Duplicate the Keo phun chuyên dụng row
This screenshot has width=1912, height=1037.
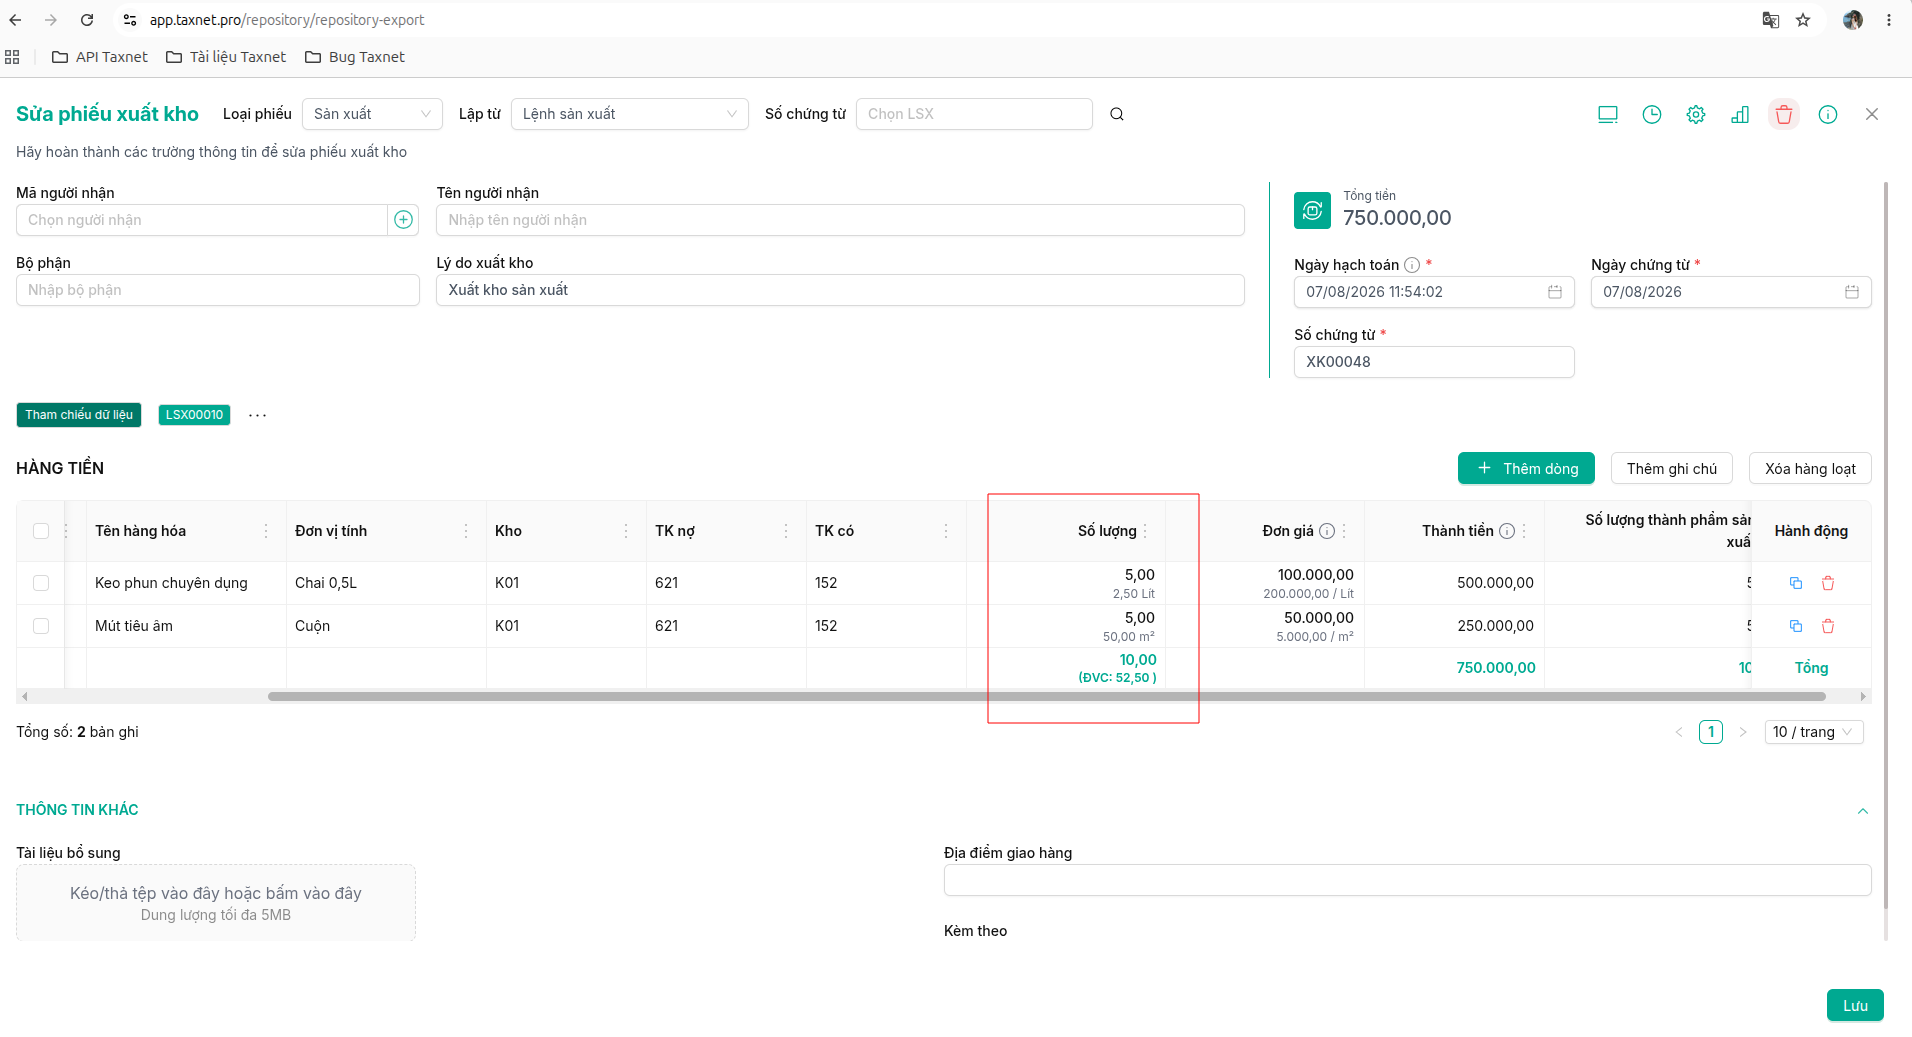point(1796,583)
